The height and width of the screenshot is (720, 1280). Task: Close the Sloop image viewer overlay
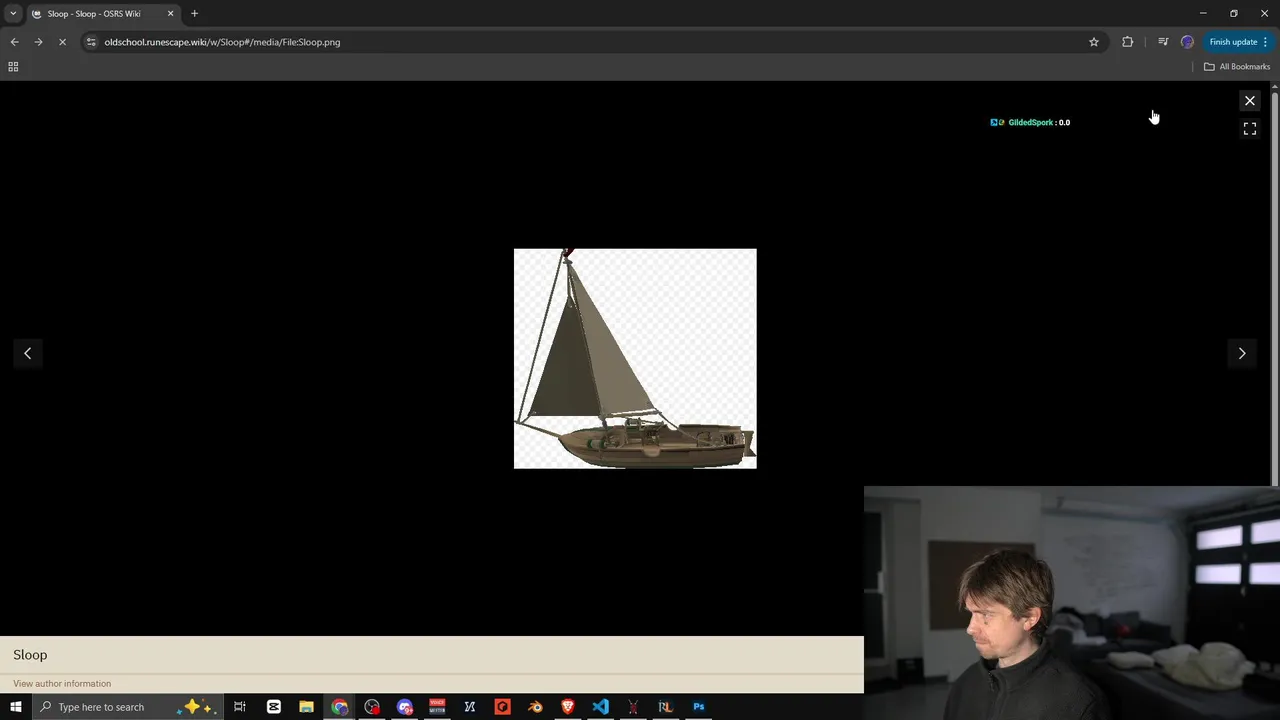point(1249,100)
